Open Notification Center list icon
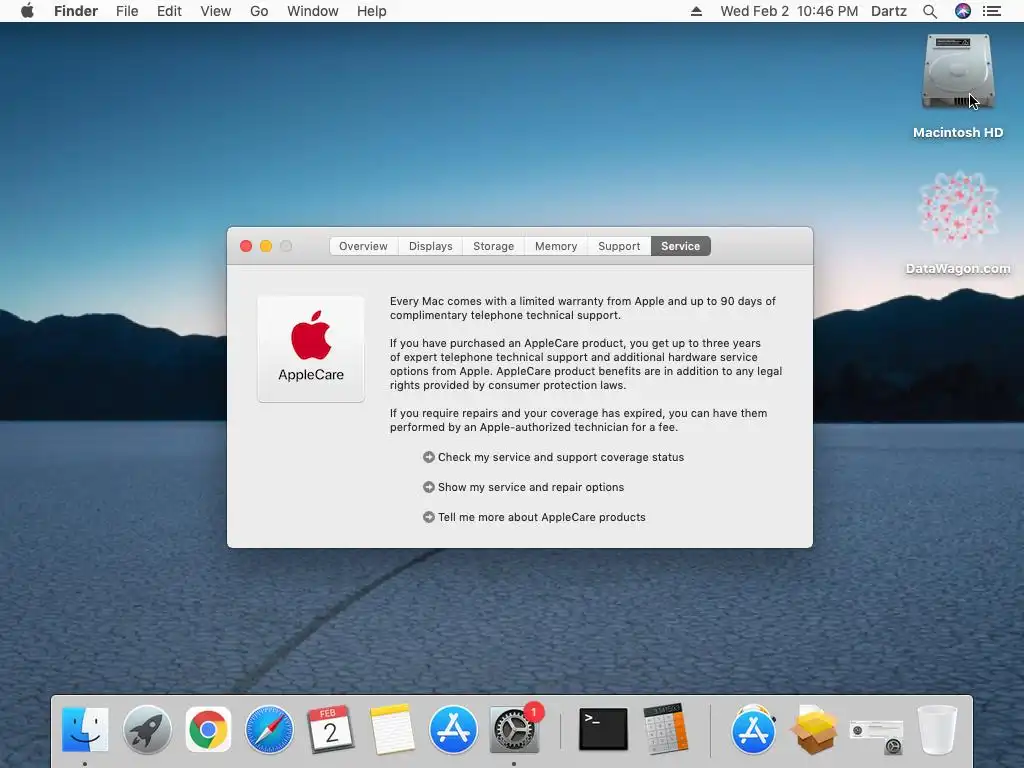The image size is (1024, 768). coord(992,11)
